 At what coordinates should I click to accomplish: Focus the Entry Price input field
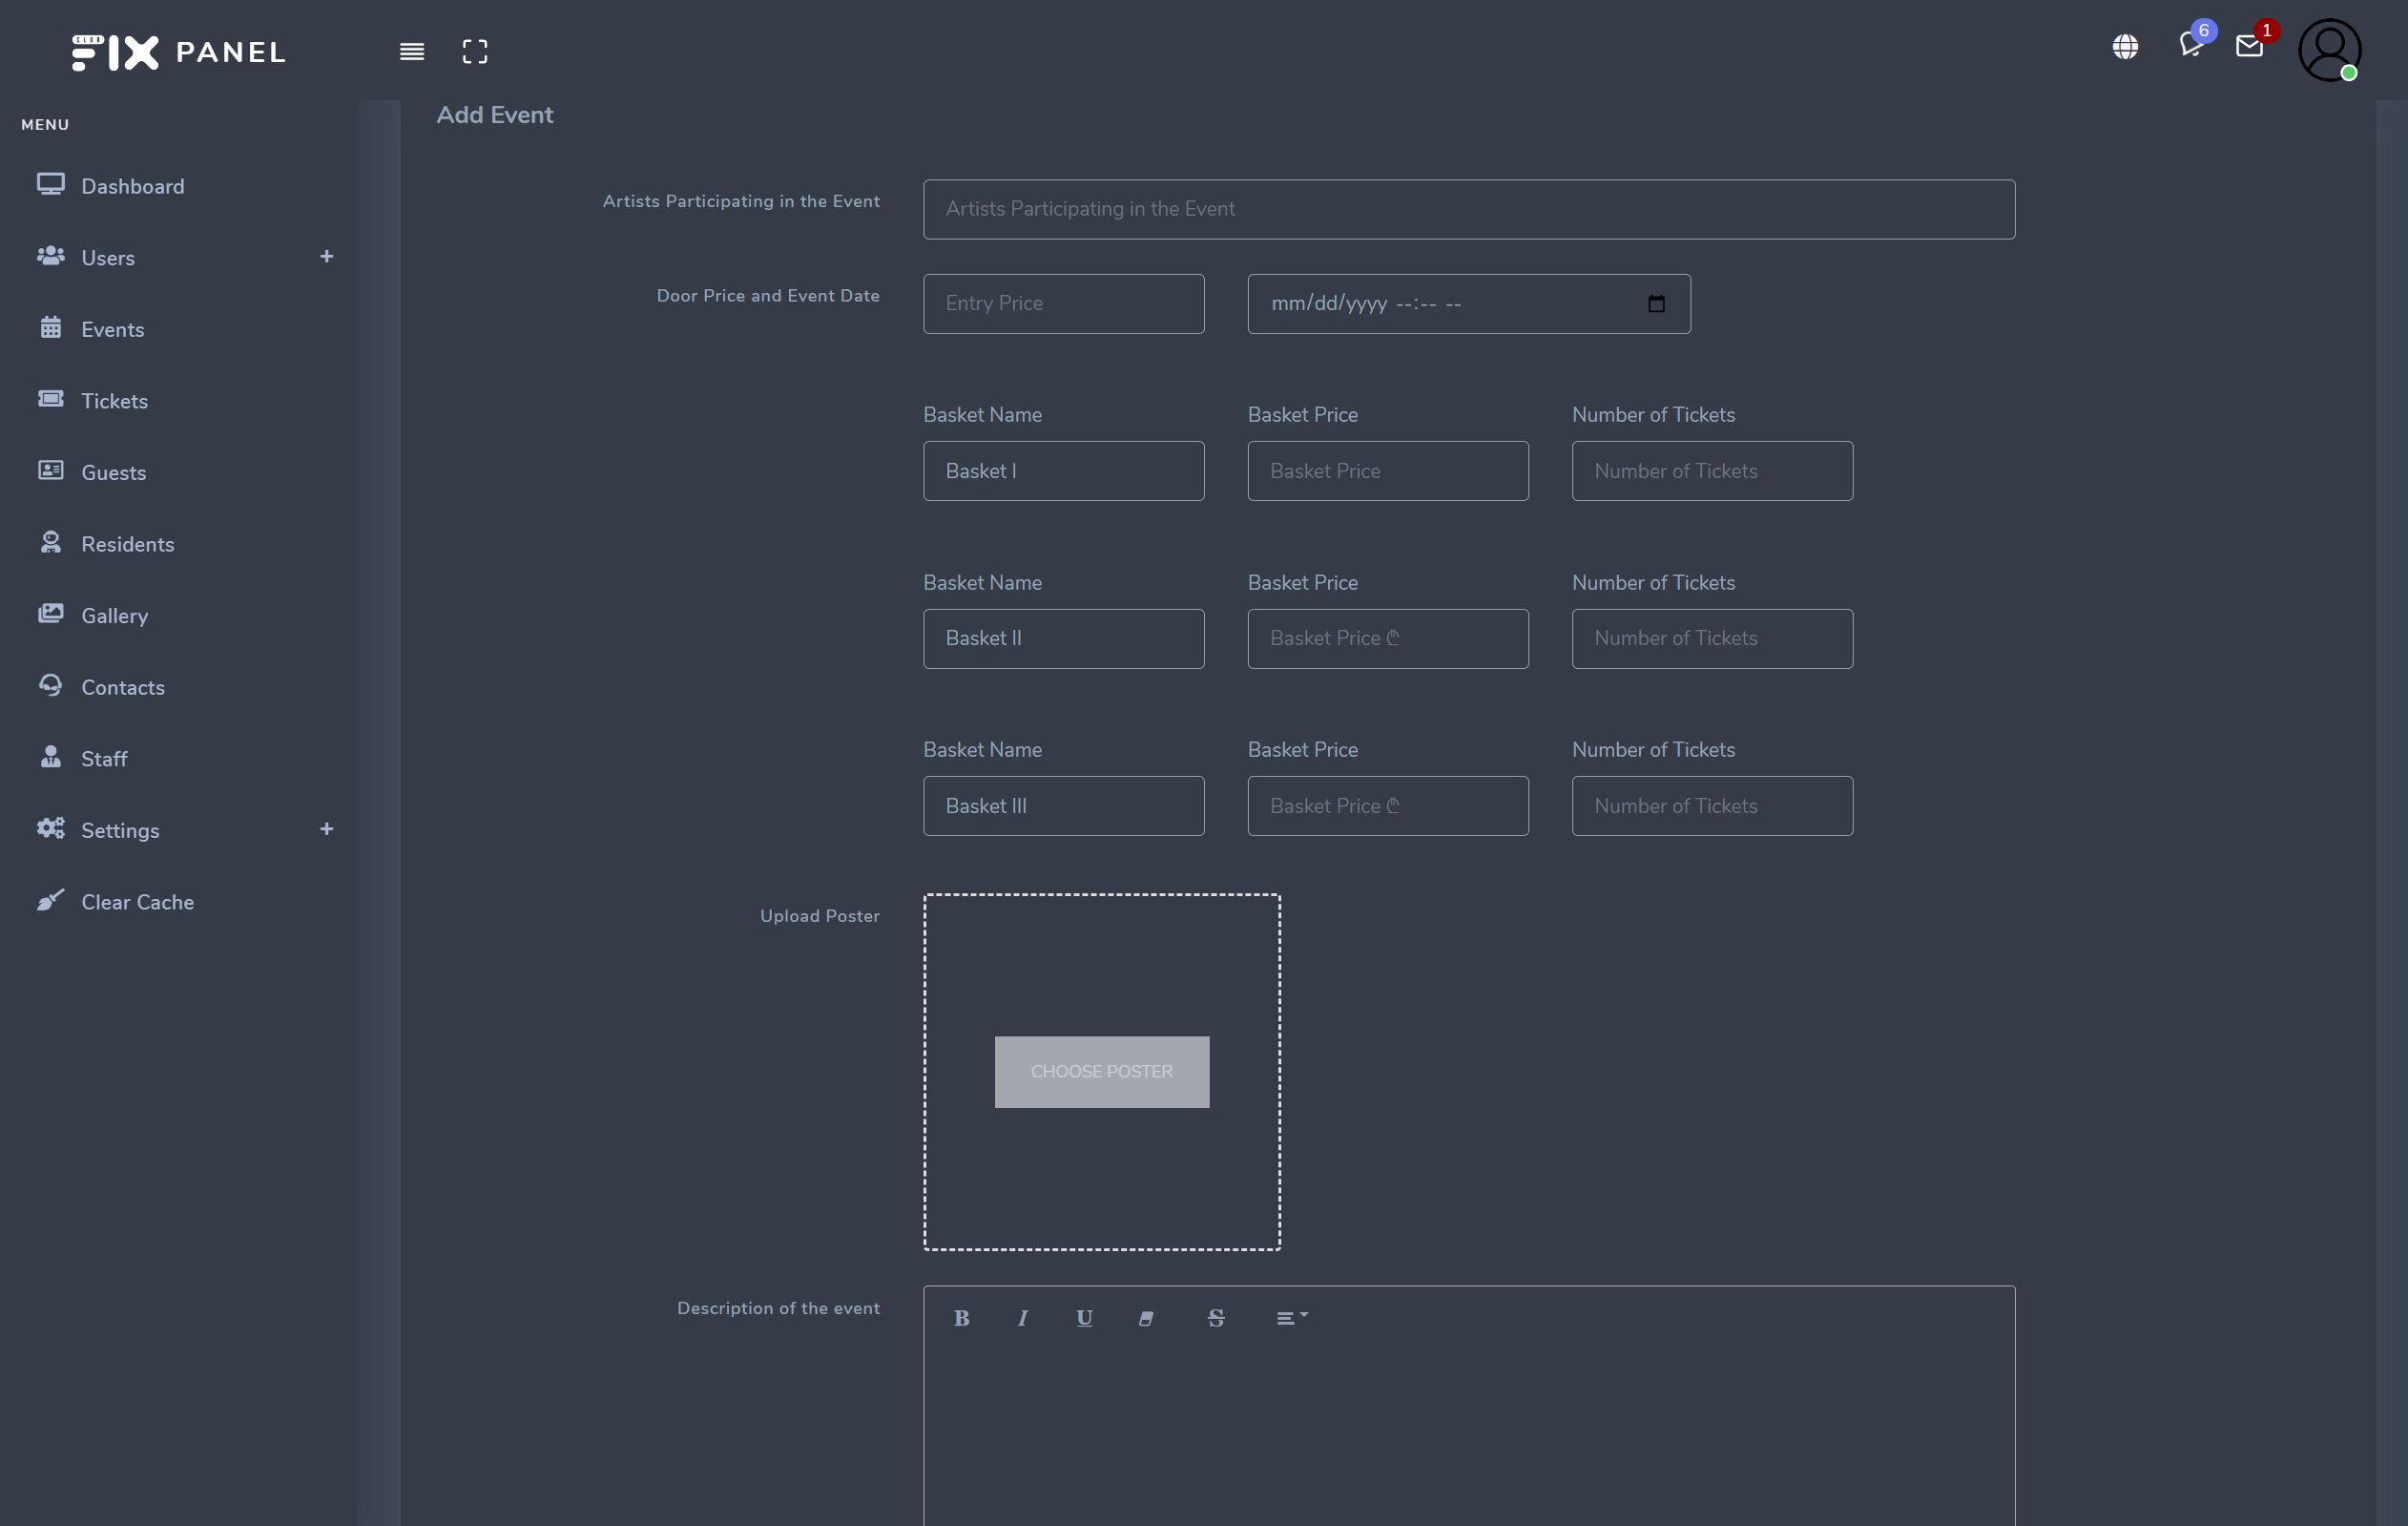(1063, 304)
